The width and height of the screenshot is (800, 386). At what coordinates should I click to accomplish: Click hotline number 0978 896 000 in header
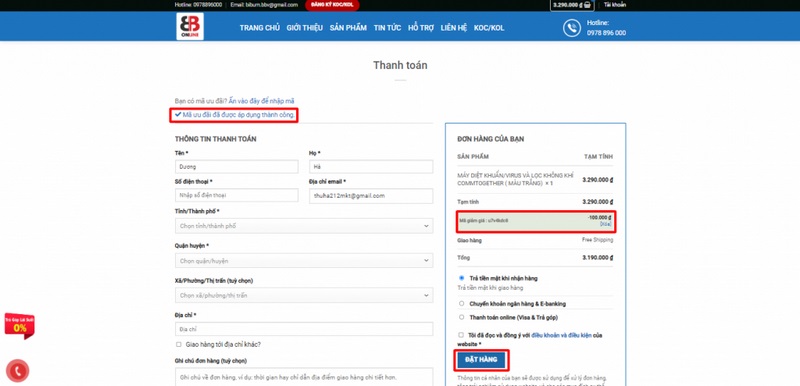[606, 33]
